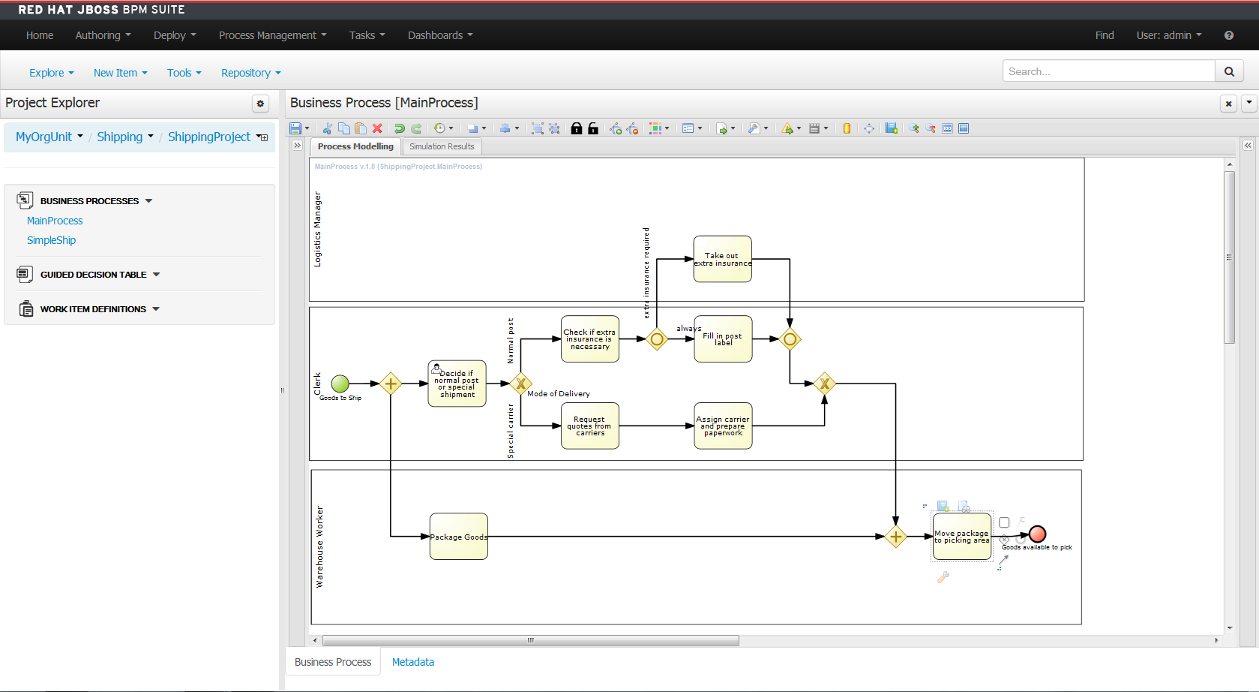The image size is (1259, 692).
Task: Switch to Simulation Results tab
Action: [441, 146]
